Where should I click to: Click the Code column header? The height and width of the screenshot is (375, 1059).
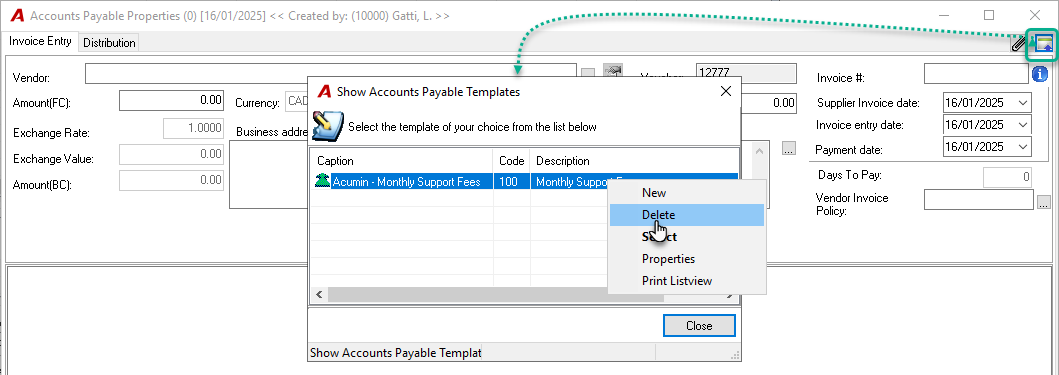tap(511, 161)
